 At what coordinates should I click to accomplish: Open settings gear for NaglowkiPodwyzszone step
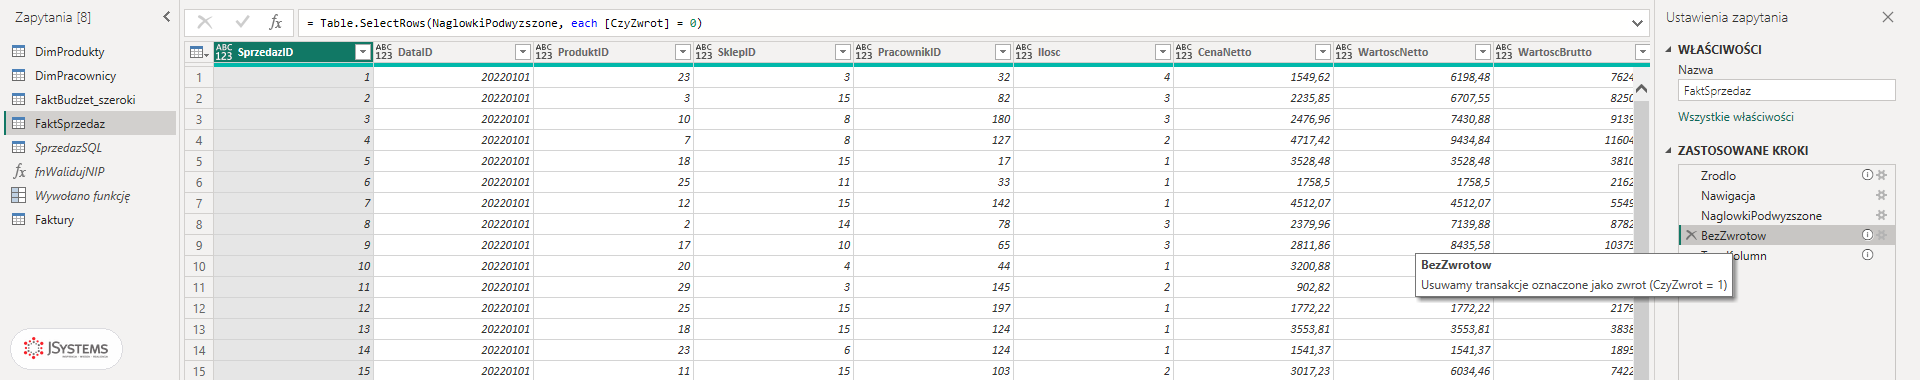click(x=1882, y=215)
